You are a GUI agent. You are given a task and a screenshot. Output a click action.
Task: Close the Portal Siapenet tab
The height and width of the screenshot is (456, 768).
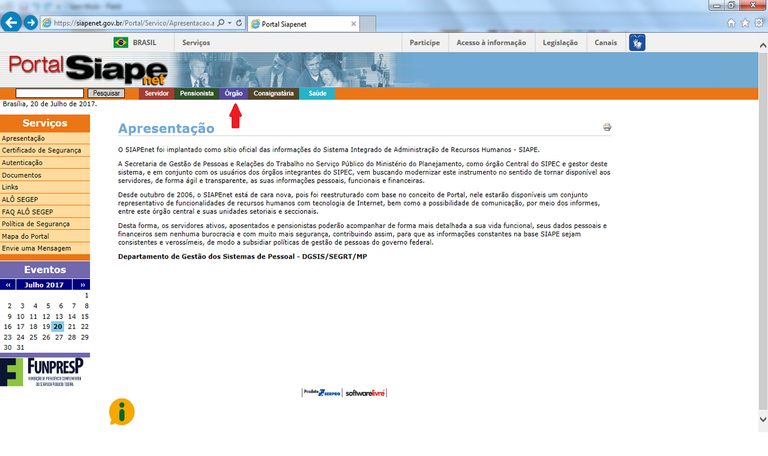pyautogui.click(x=354, y=24)
